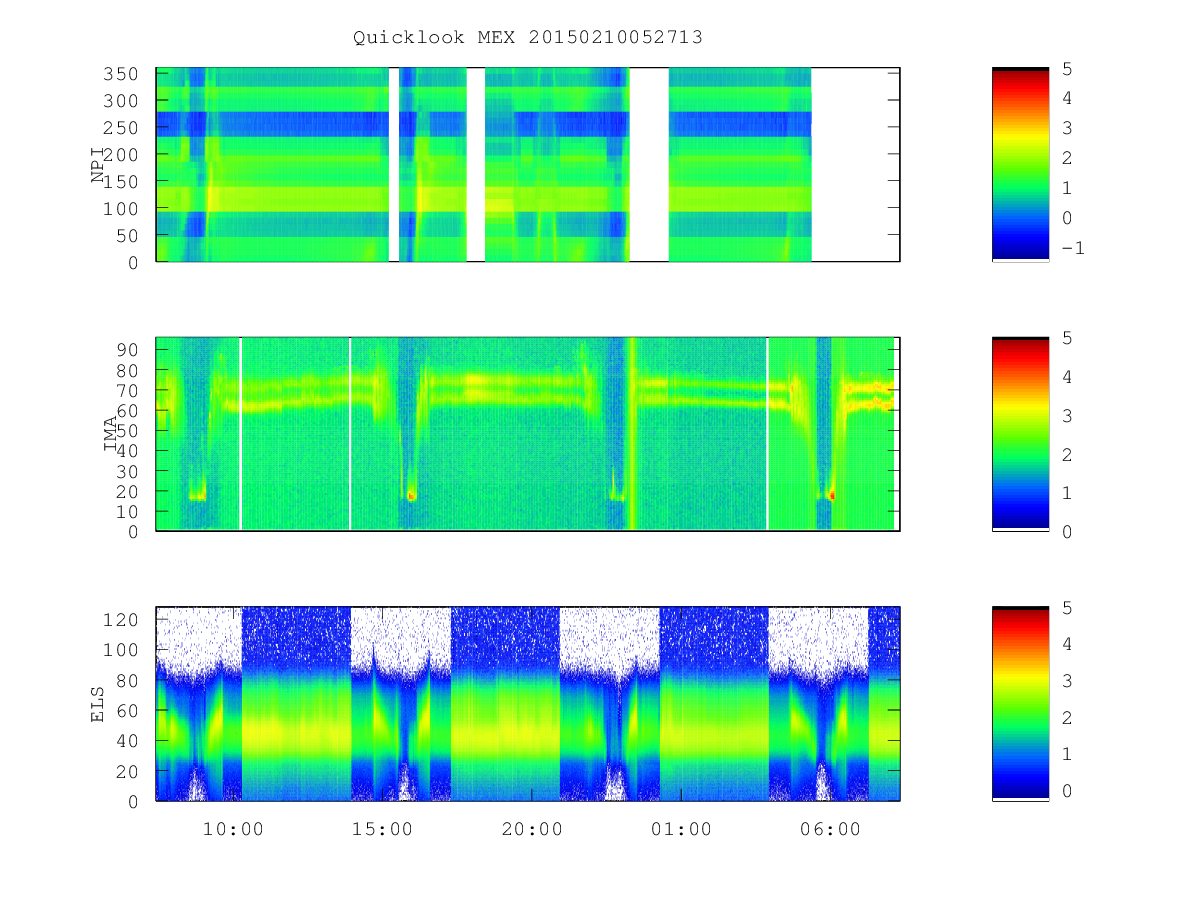Screen dimensions: 1200x900
Task: Click the 5 label on the NPI colorbar
Action: [1066, 69]
